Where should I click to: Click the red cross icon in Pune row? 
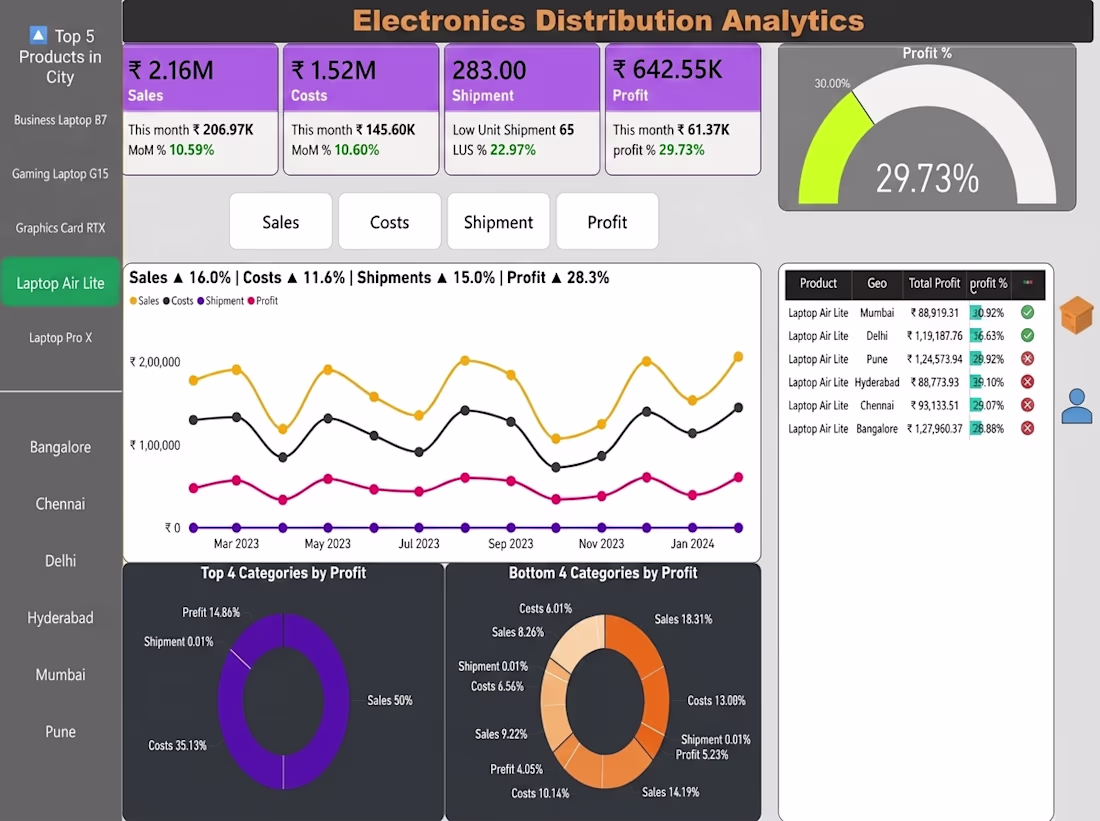[x=1027, y=359]
